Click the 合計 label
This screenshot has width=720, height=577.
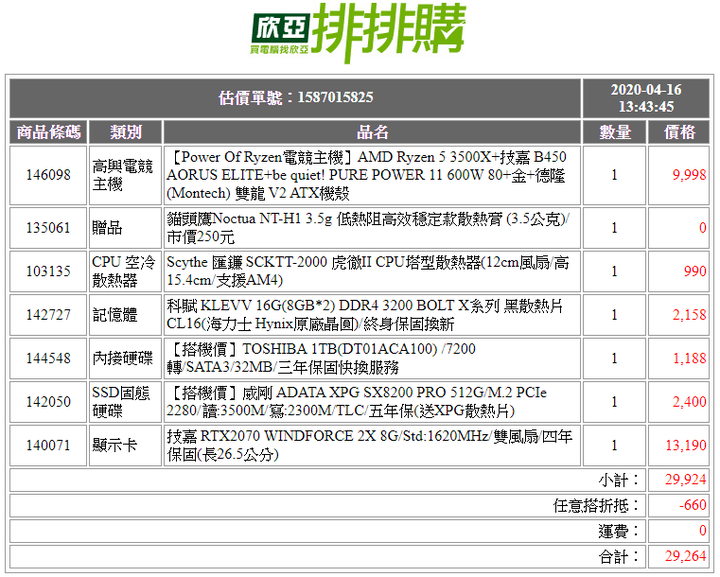tap(618, 557)
